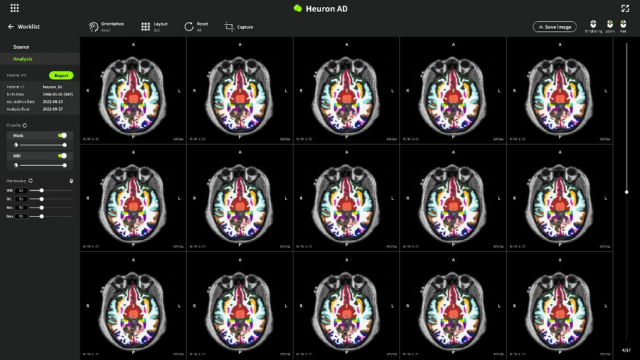640x360 pixels.
Task: Click the Birth Date value text
Action: [58, 94]
